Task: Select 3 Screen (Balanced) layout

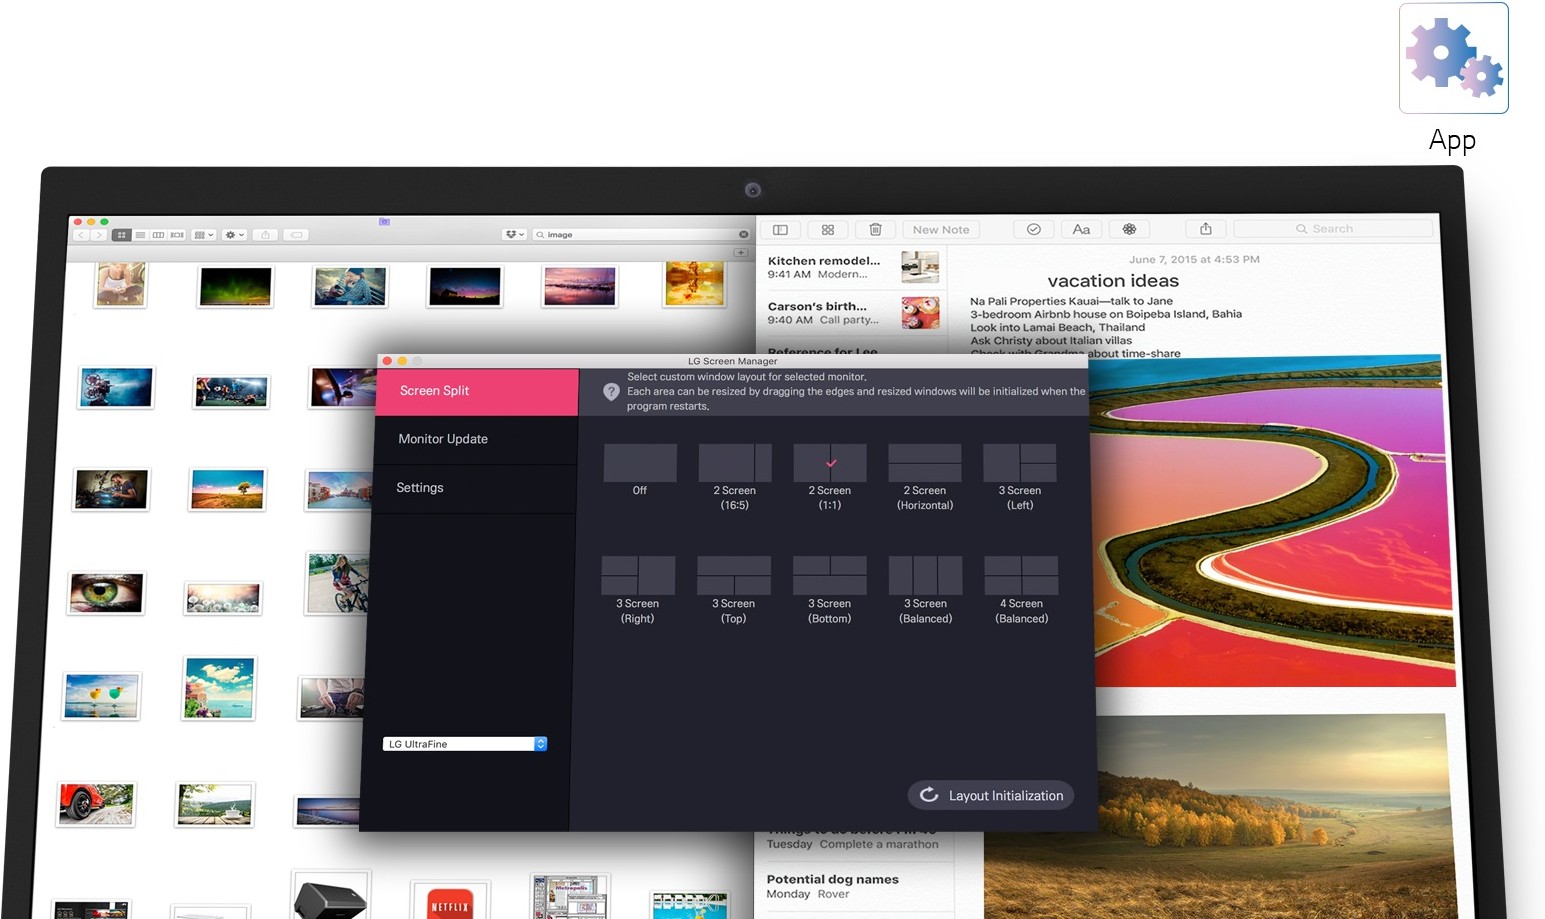Action: [926, 576]
